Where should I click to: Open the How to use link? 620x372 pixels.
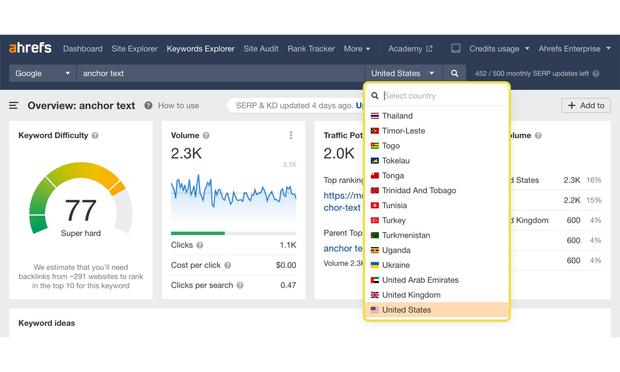[178, 106]
